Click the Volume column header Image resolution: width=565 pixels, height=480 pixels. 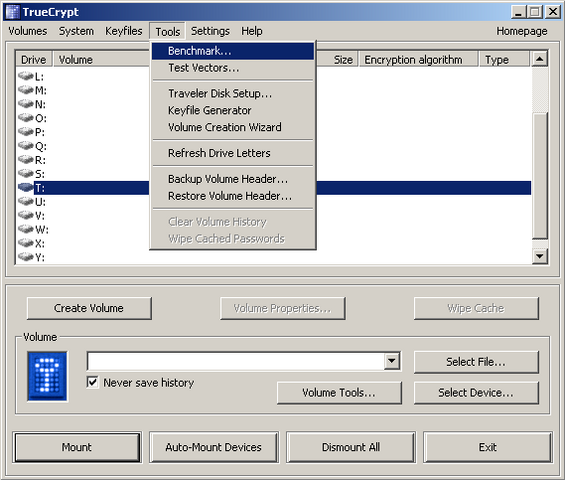pyautogui.click(x=102, y=59)
